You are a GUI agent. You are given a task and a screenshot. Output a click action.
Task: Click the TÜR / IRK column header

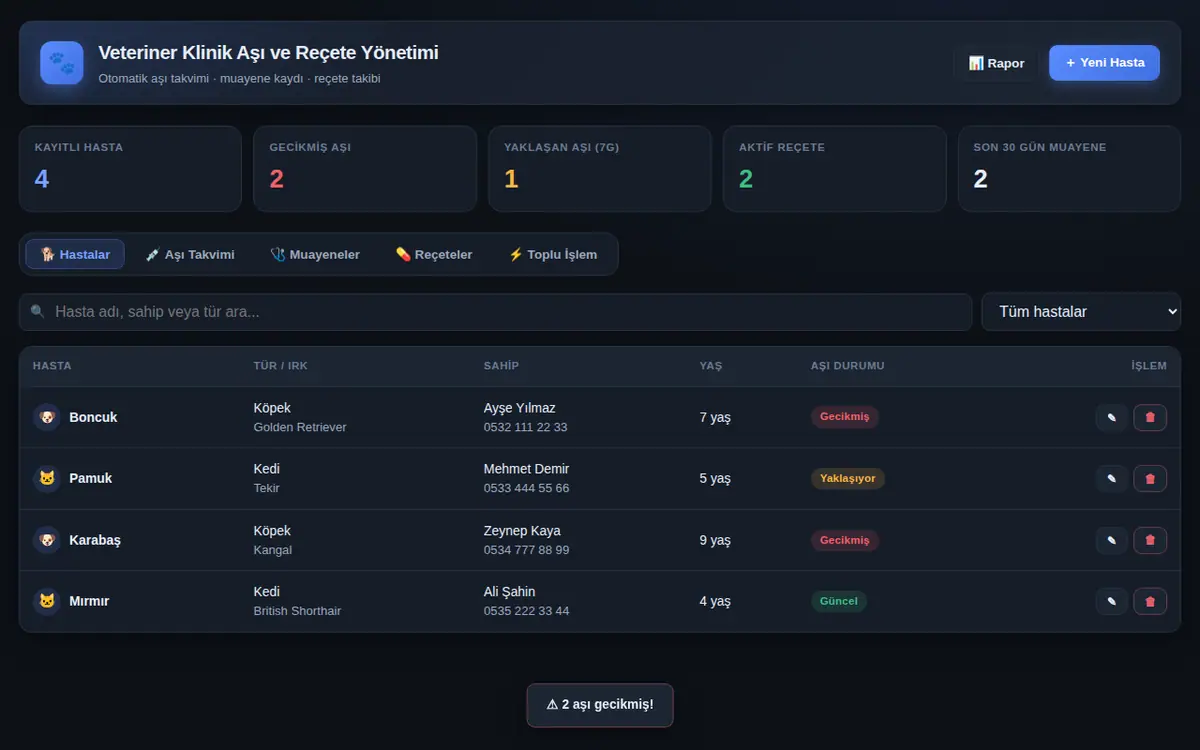[281, 366]
